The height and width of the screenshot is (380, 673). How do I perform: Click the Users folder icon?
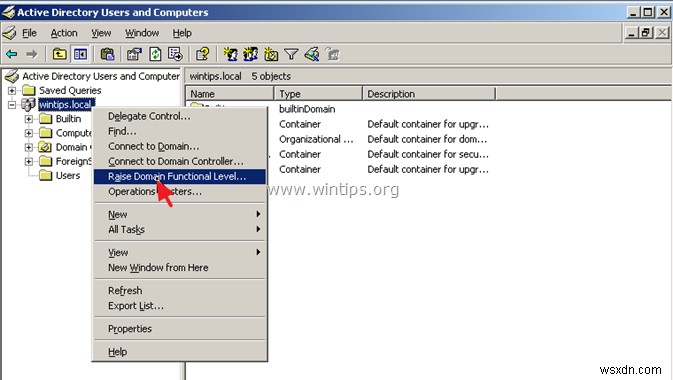click(45, 175)
